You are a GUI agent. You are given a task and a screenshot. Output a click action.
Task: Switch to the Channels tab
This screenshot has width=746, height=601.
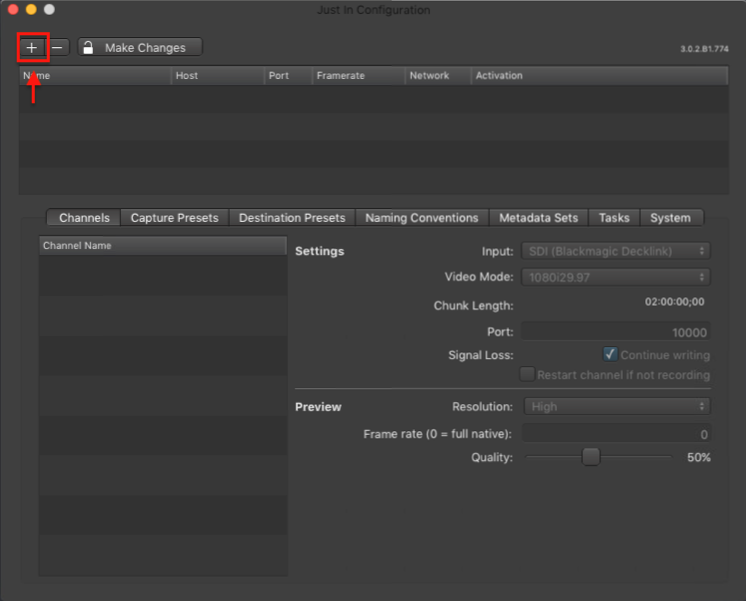click(x=84, y=218)
